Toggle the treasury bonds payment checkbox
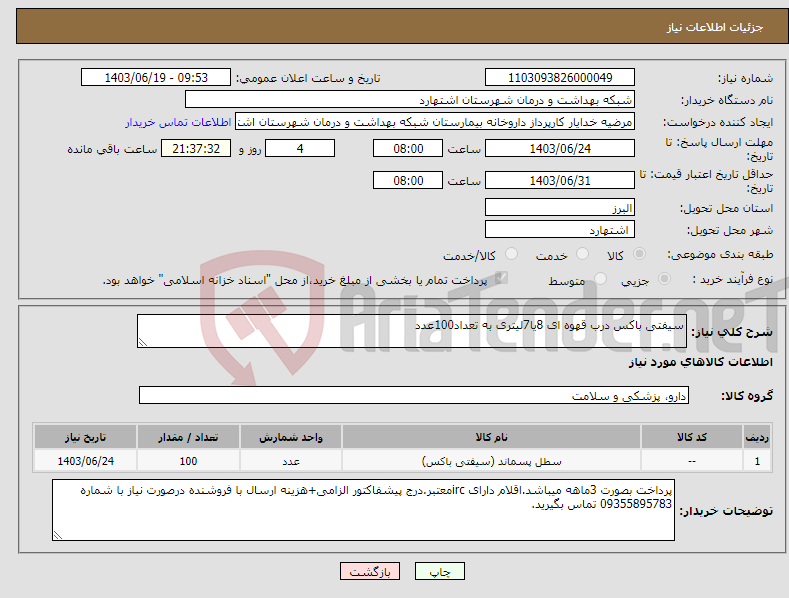This screenshot has height=598, width=789. coord(501,278)
